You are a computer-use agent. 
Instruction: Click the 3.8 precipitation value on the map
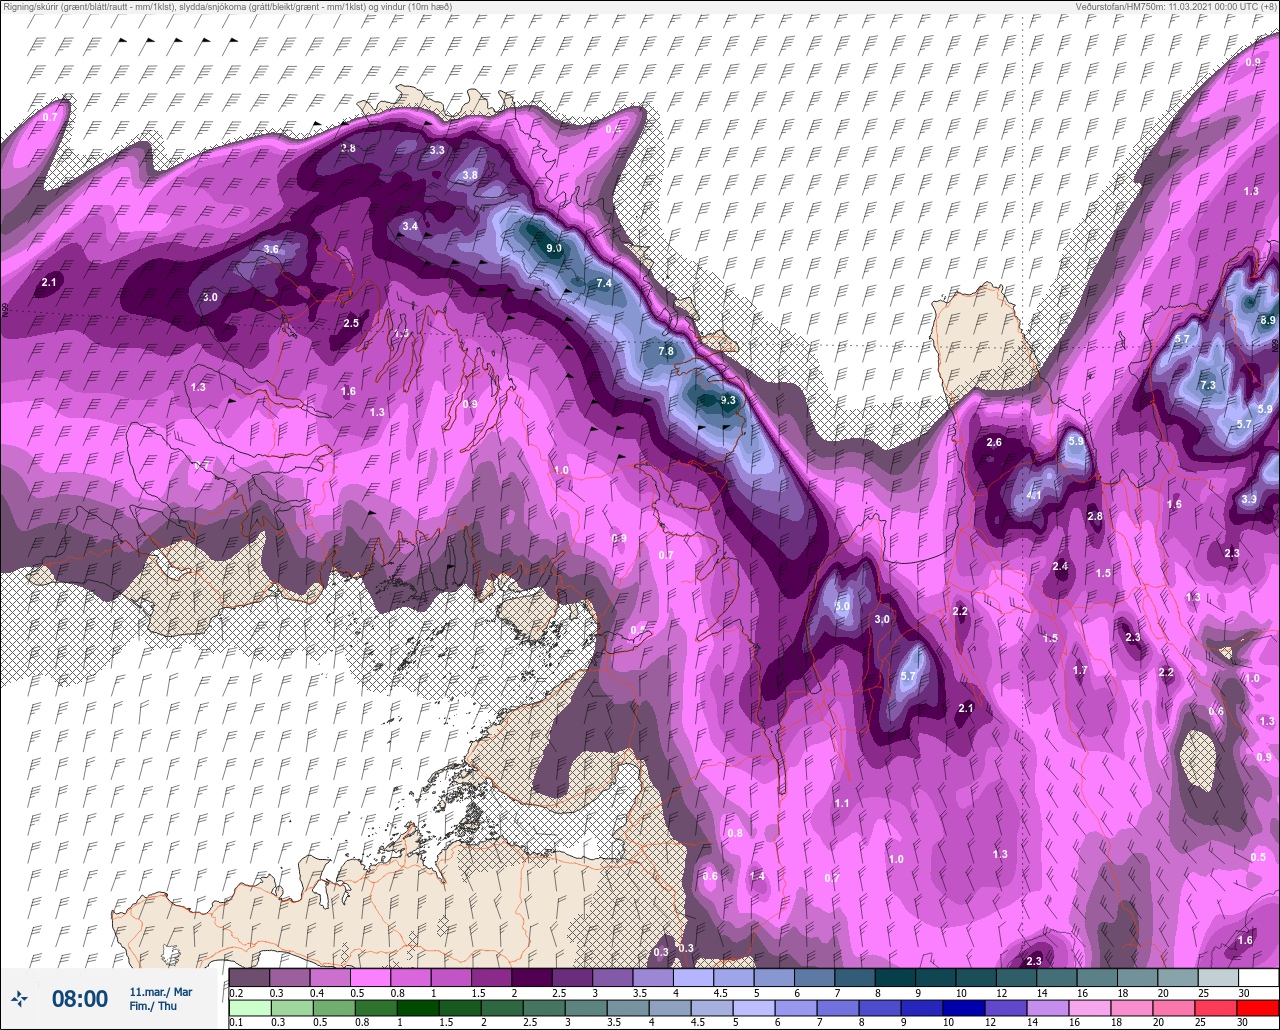[x=470, y=175]
